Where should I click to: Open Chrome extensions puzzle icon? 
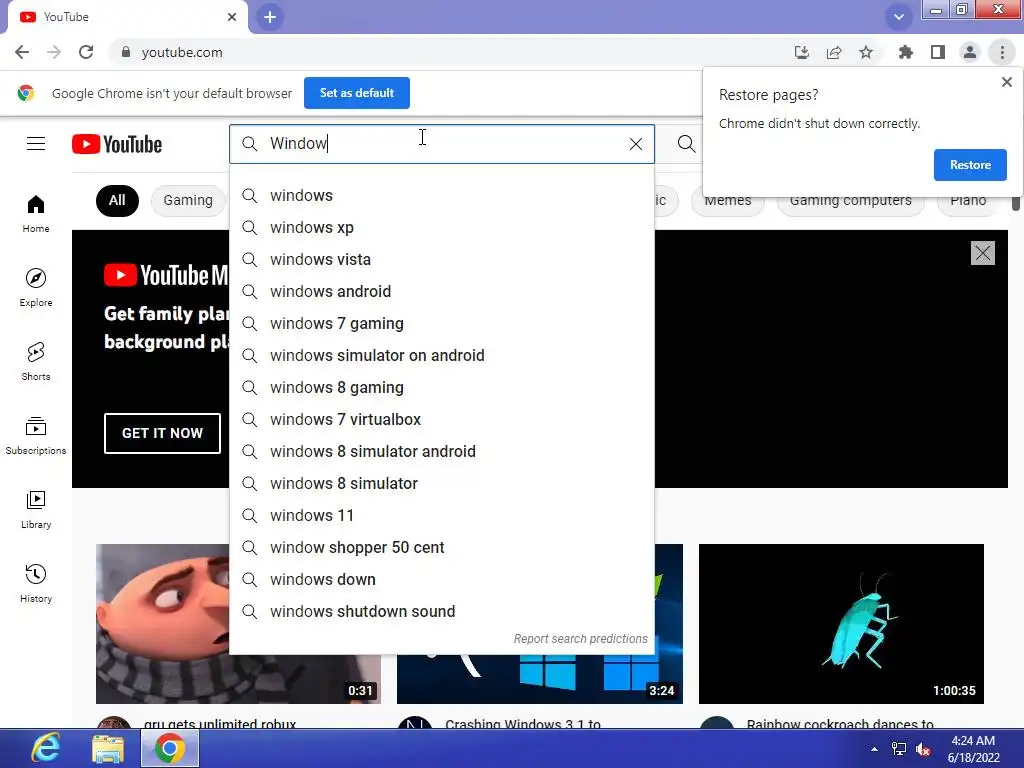pos(905,52)
